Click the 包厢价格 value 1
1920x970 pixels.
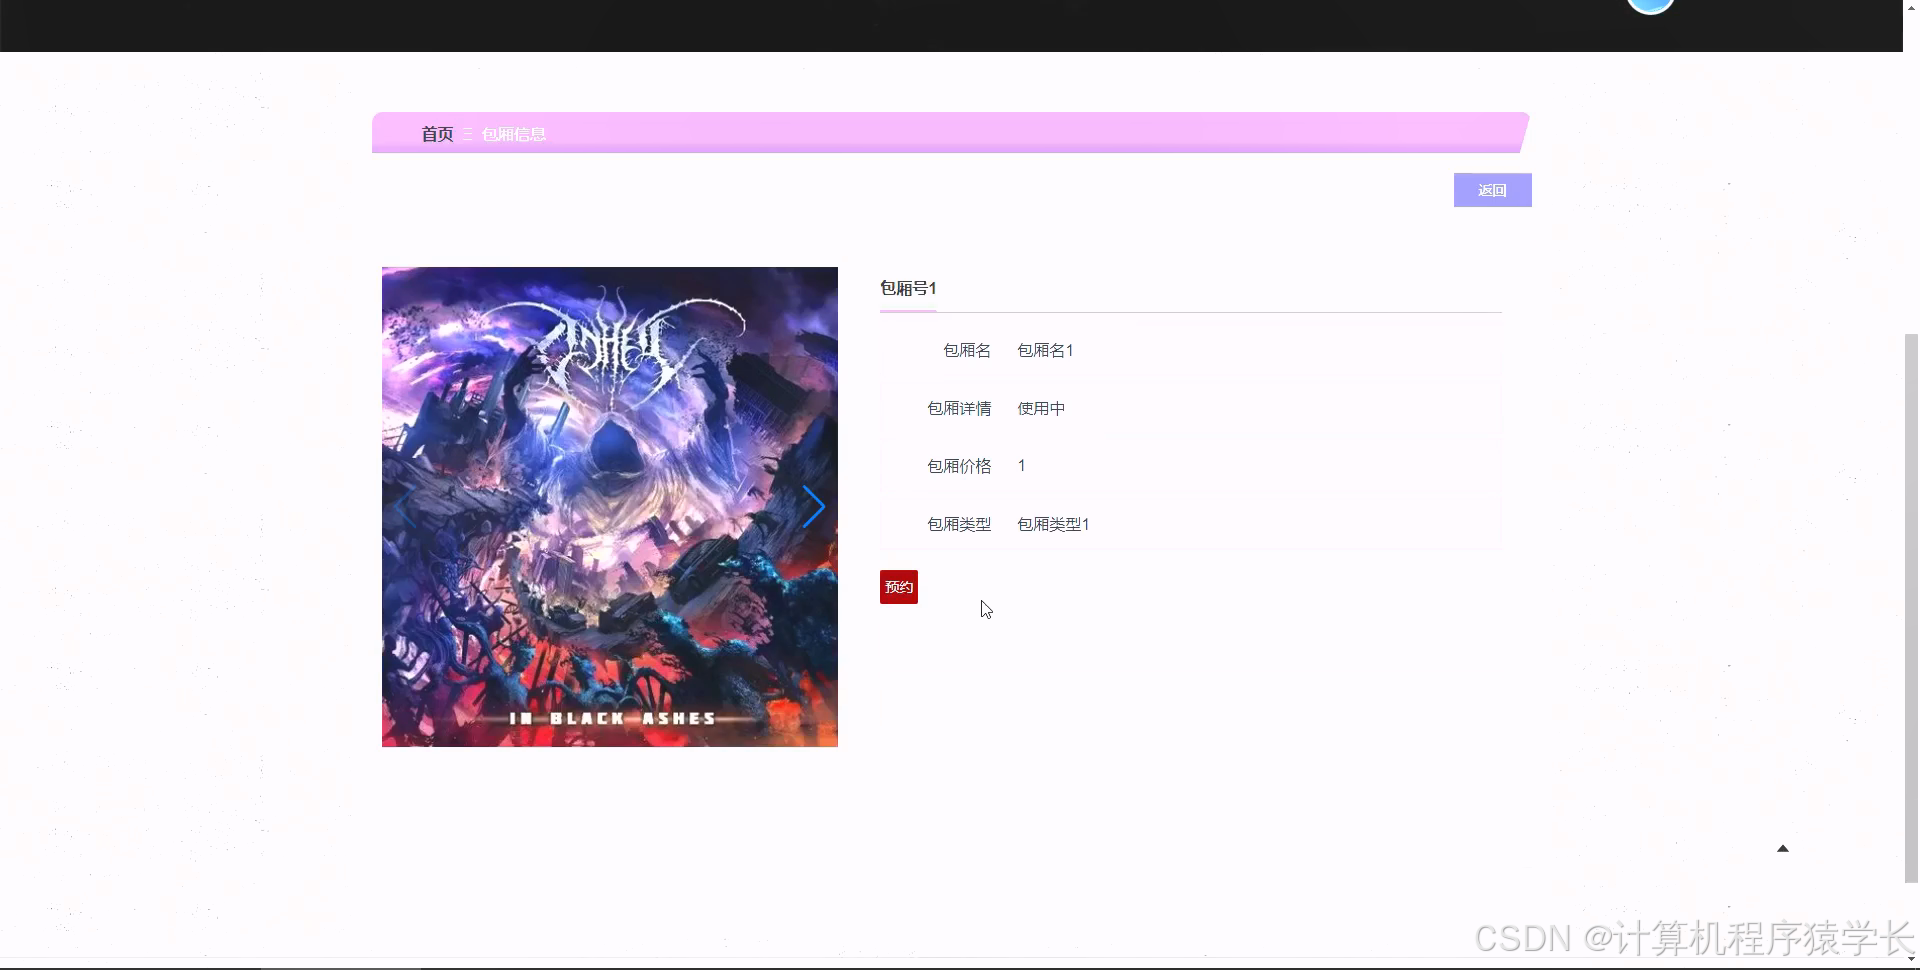point(1021,465)
